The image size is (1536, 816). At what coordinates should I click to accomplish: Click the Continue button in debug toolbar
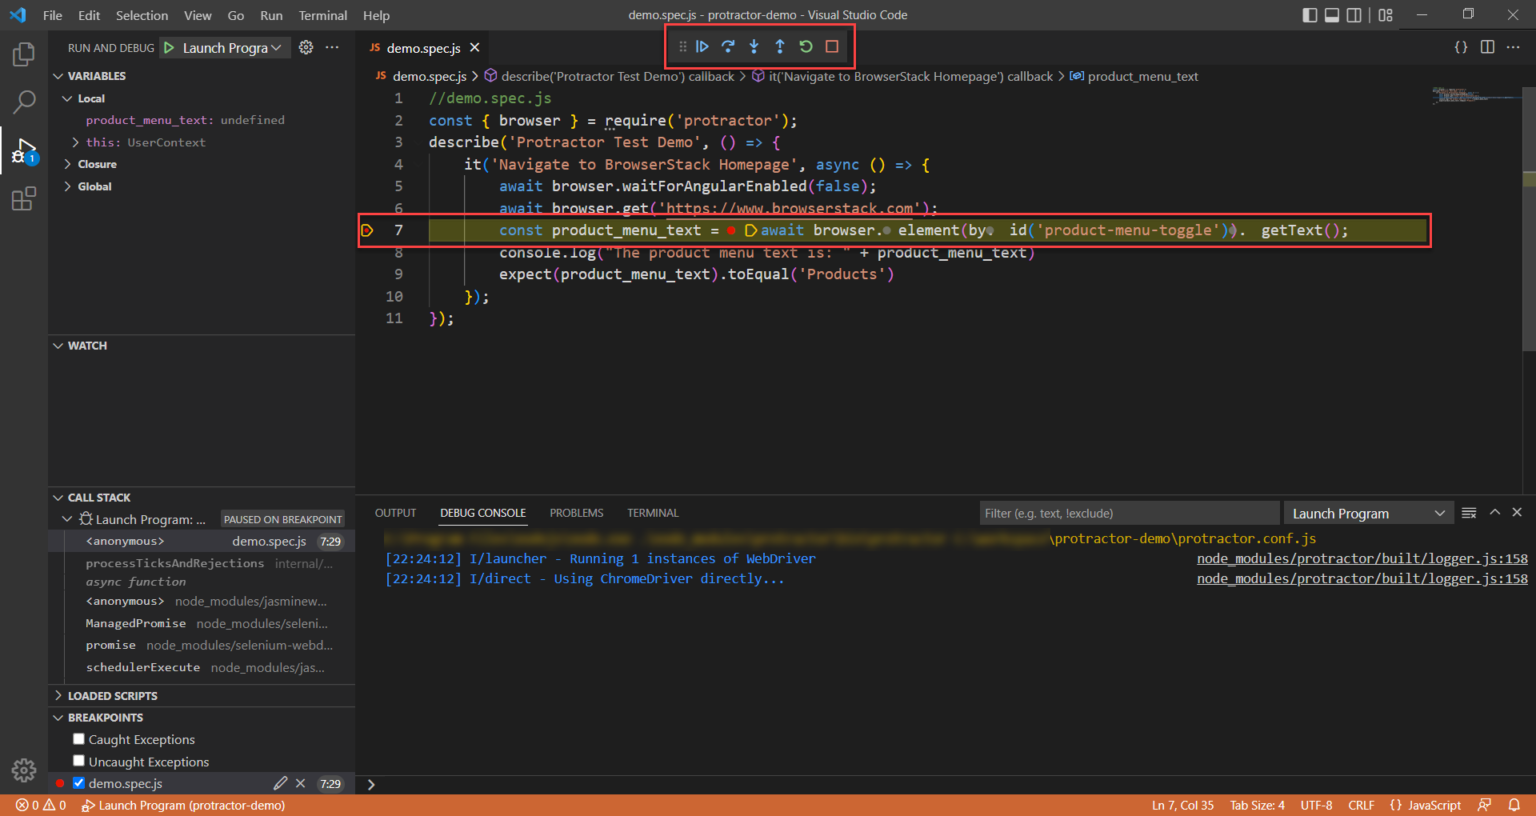[x=702, y=47]
